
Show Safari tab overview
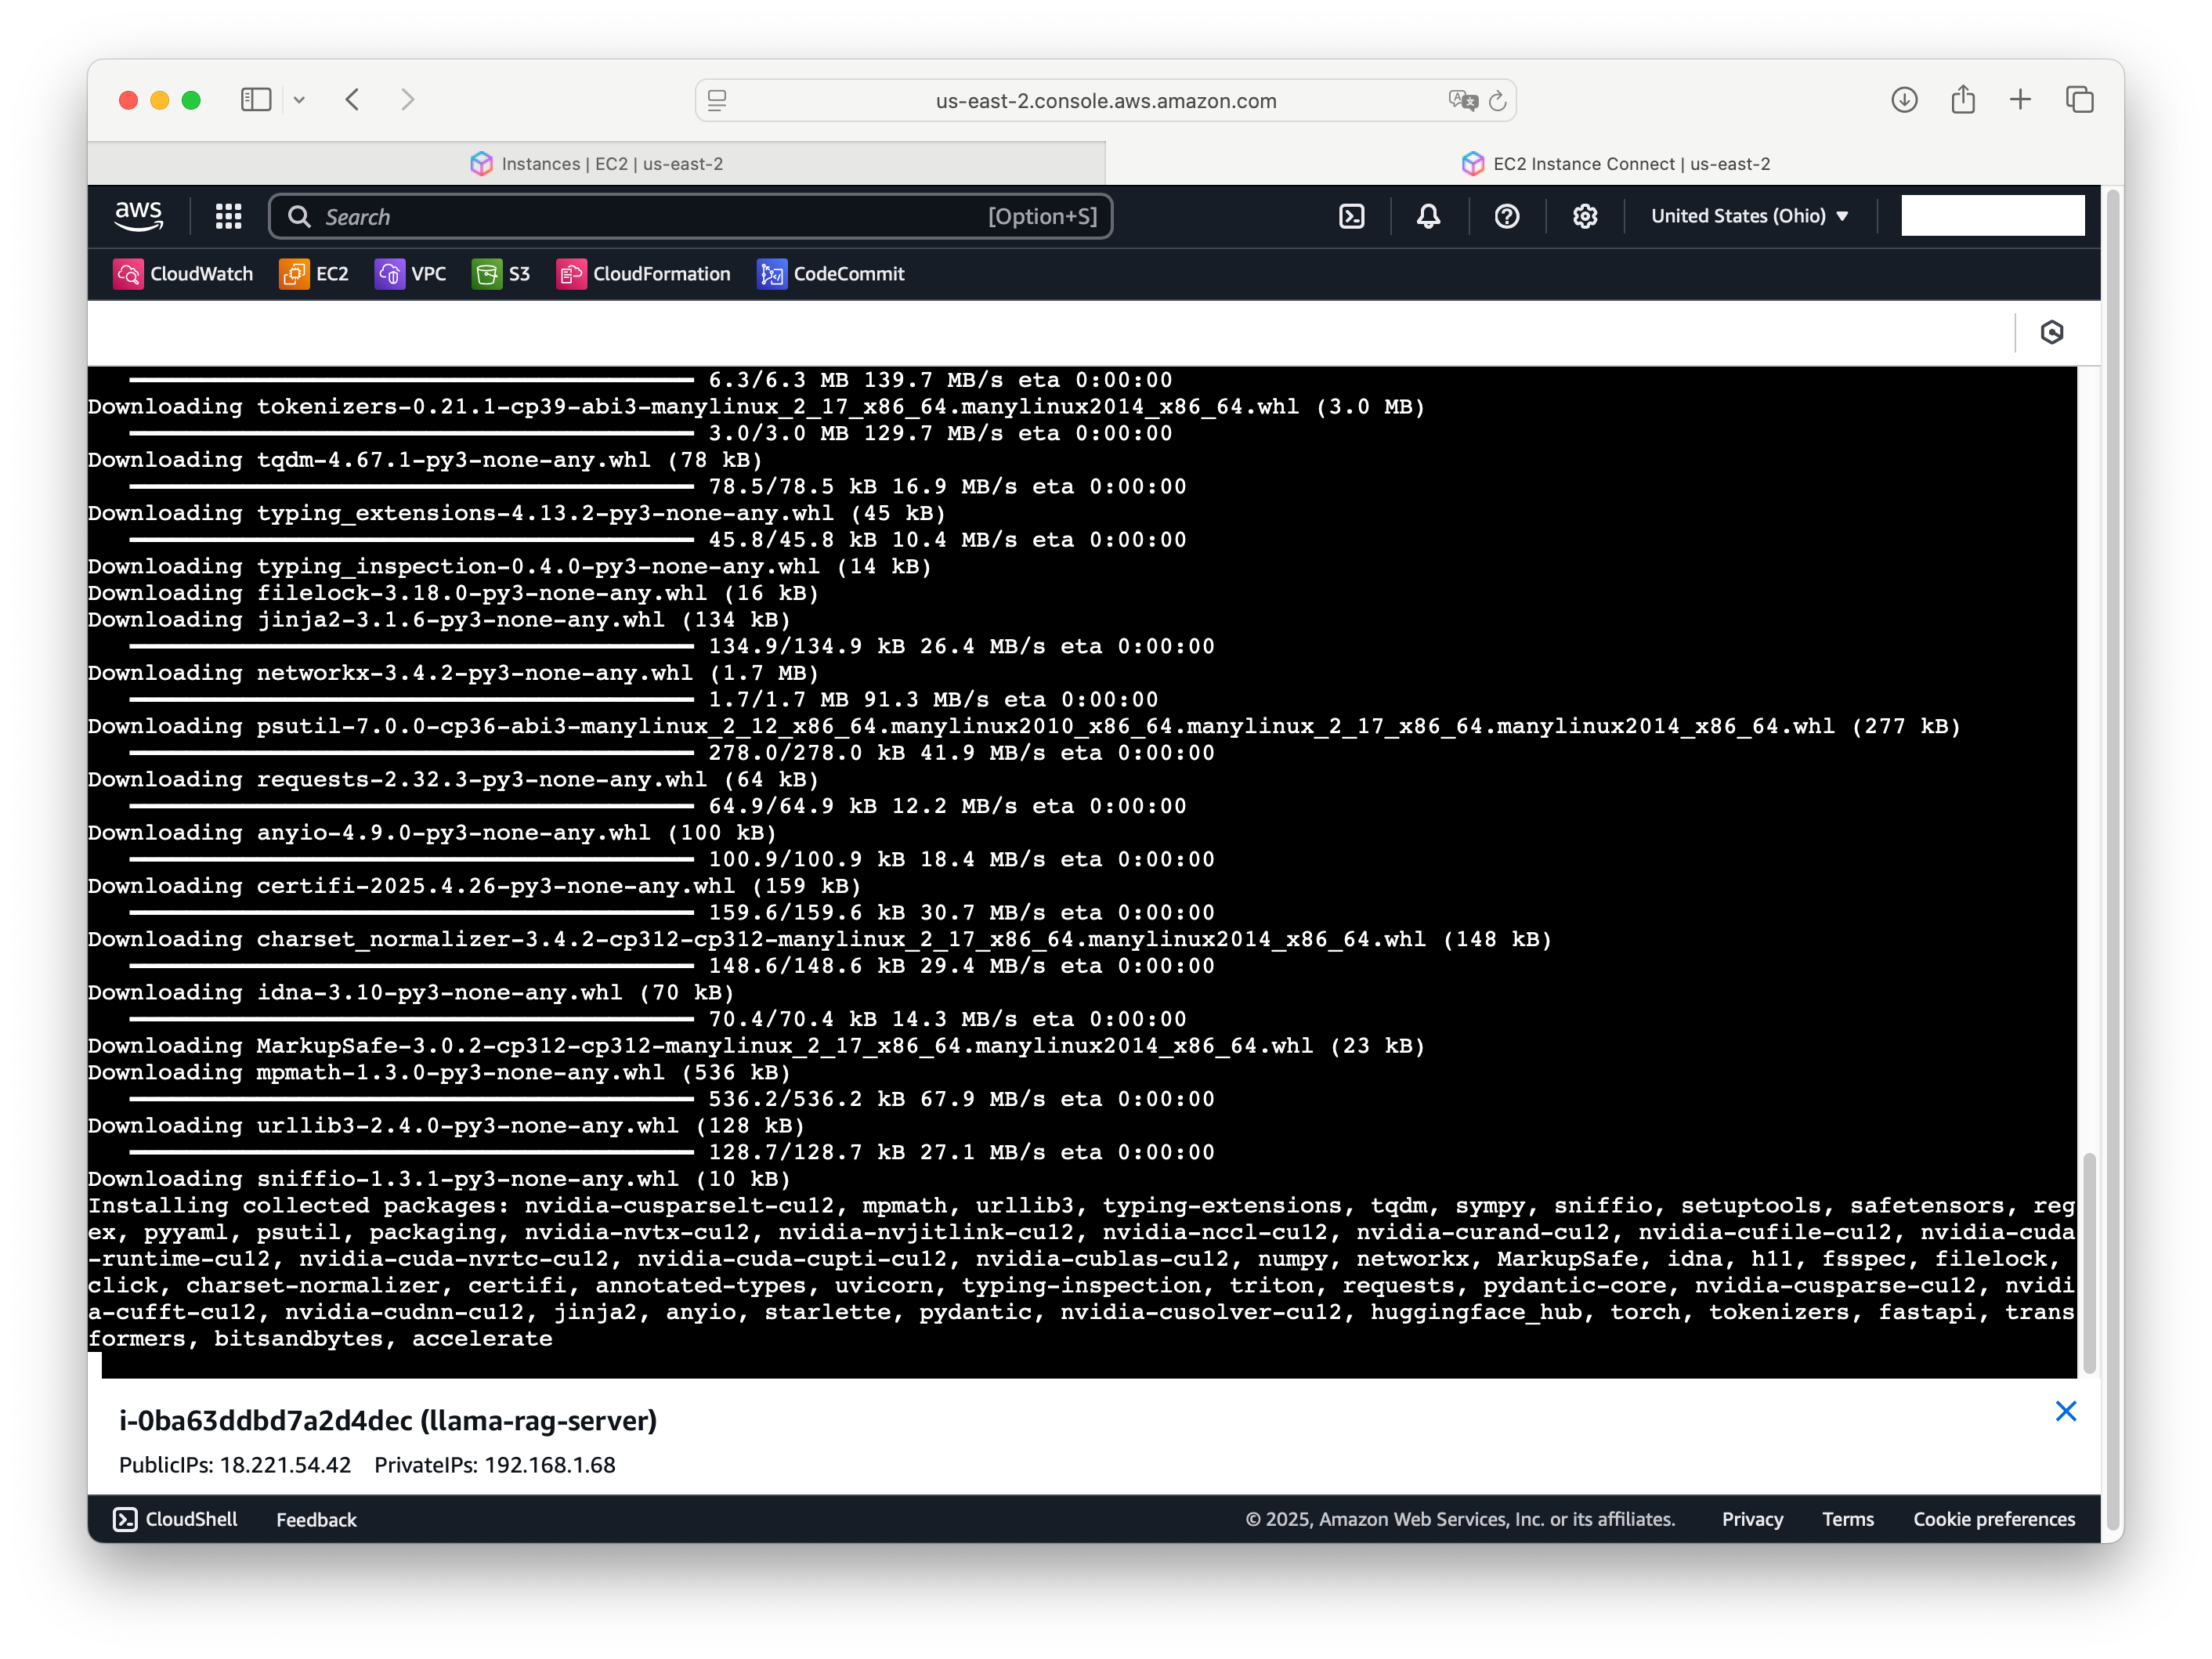tap(2080, 100)
